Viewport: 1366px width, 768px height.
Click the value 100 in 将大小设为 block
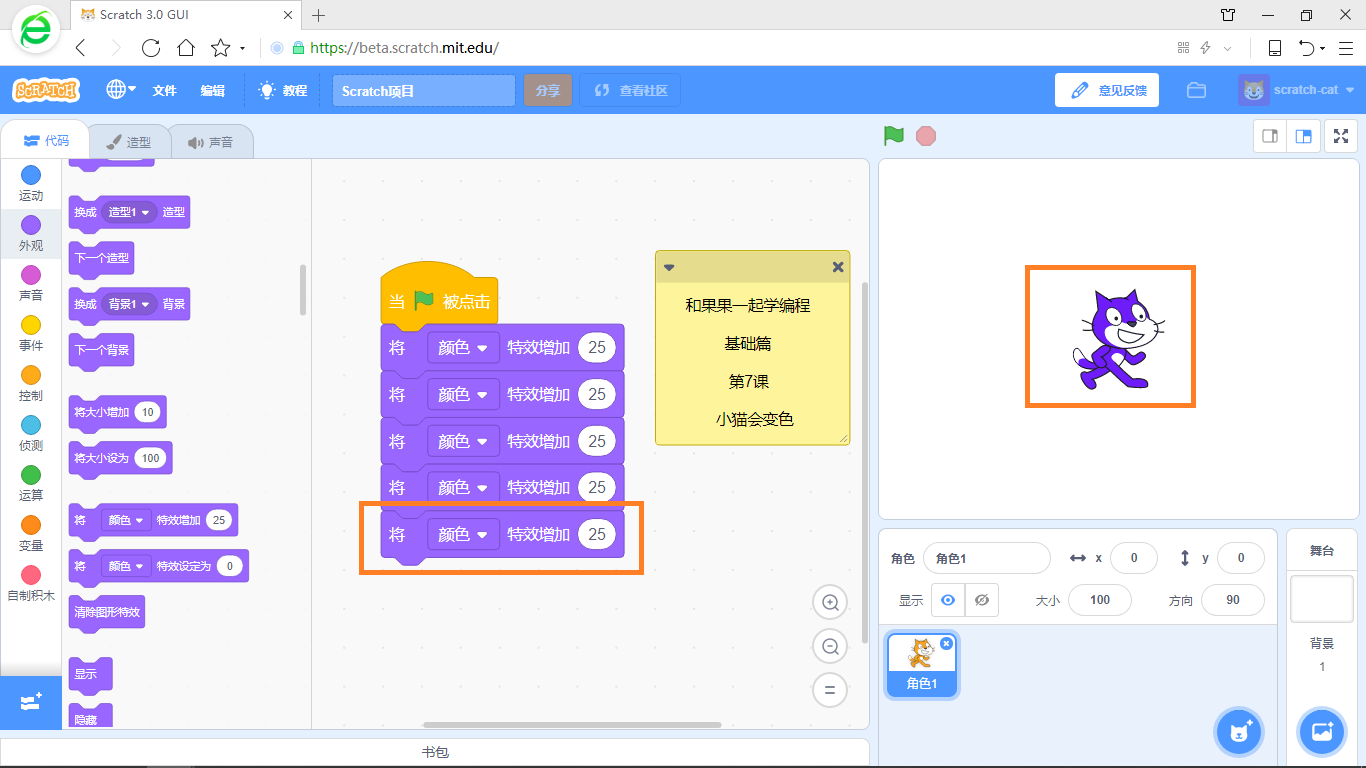point(150,458)
